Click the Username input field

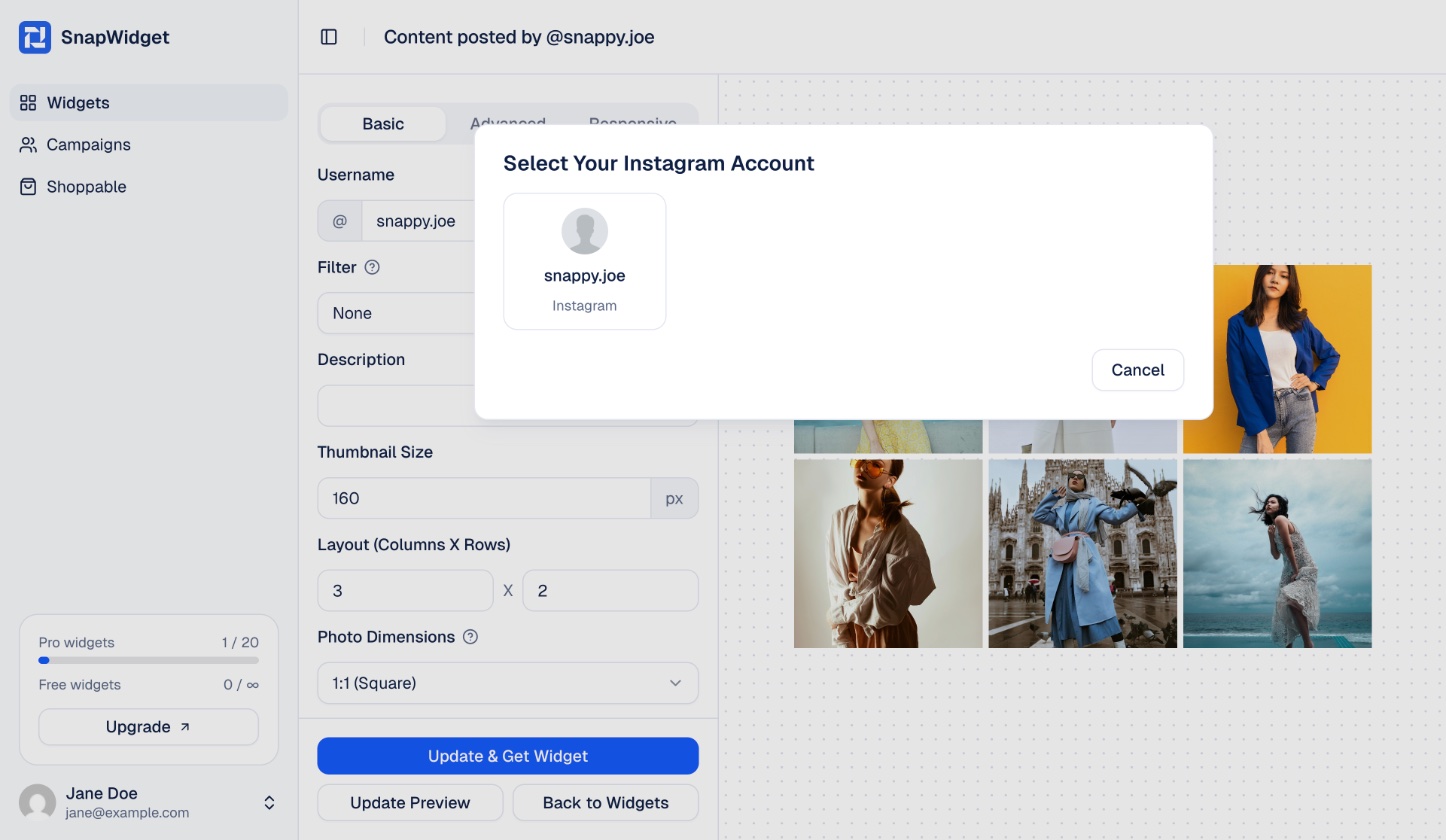(x=420, y=221)
